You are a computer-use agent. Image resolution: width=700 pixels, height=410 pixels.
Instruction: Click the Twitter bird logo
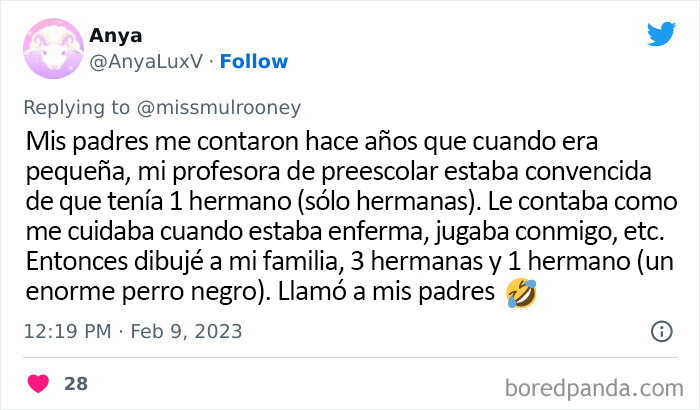(x=661, y=34)
